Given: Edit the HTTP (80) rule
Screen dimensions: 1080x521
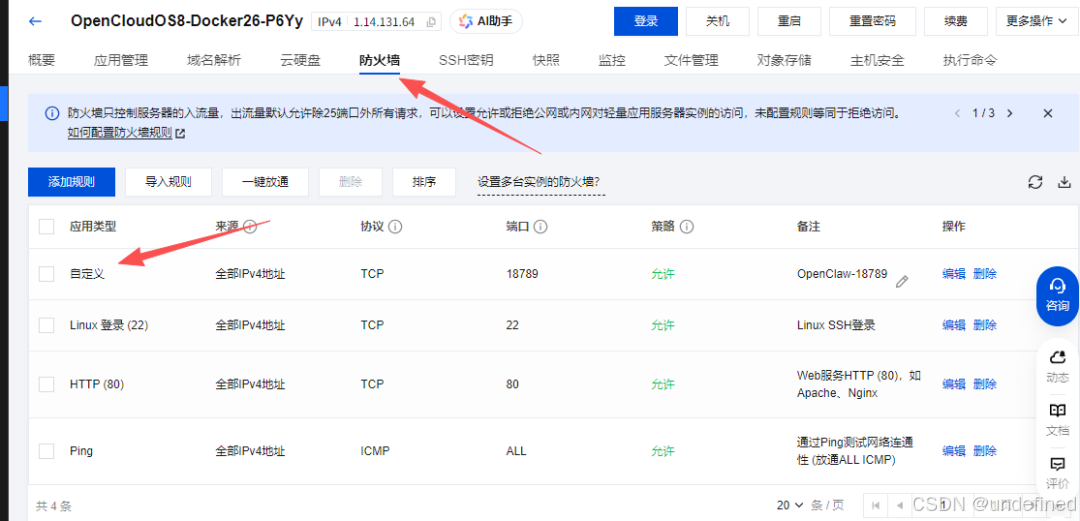Looking at the screenshot, I should pyautogui.click(x=954, y=384).
